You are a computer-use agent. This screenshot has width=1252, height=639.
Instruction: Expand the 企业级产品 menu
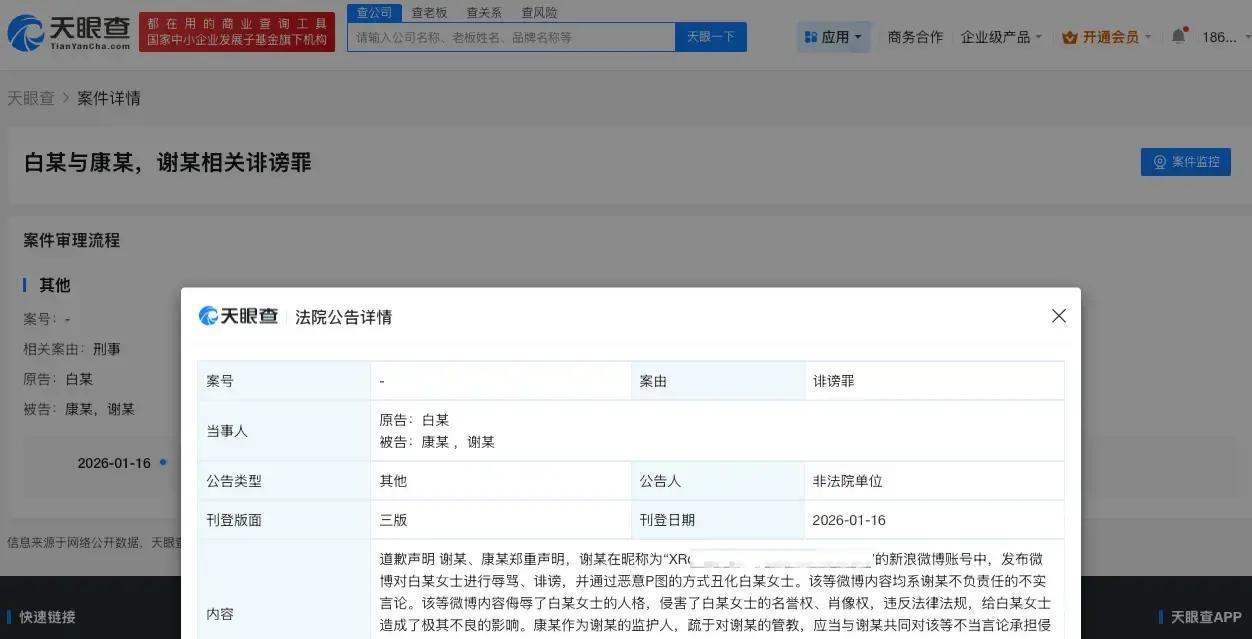point(1001,37)
